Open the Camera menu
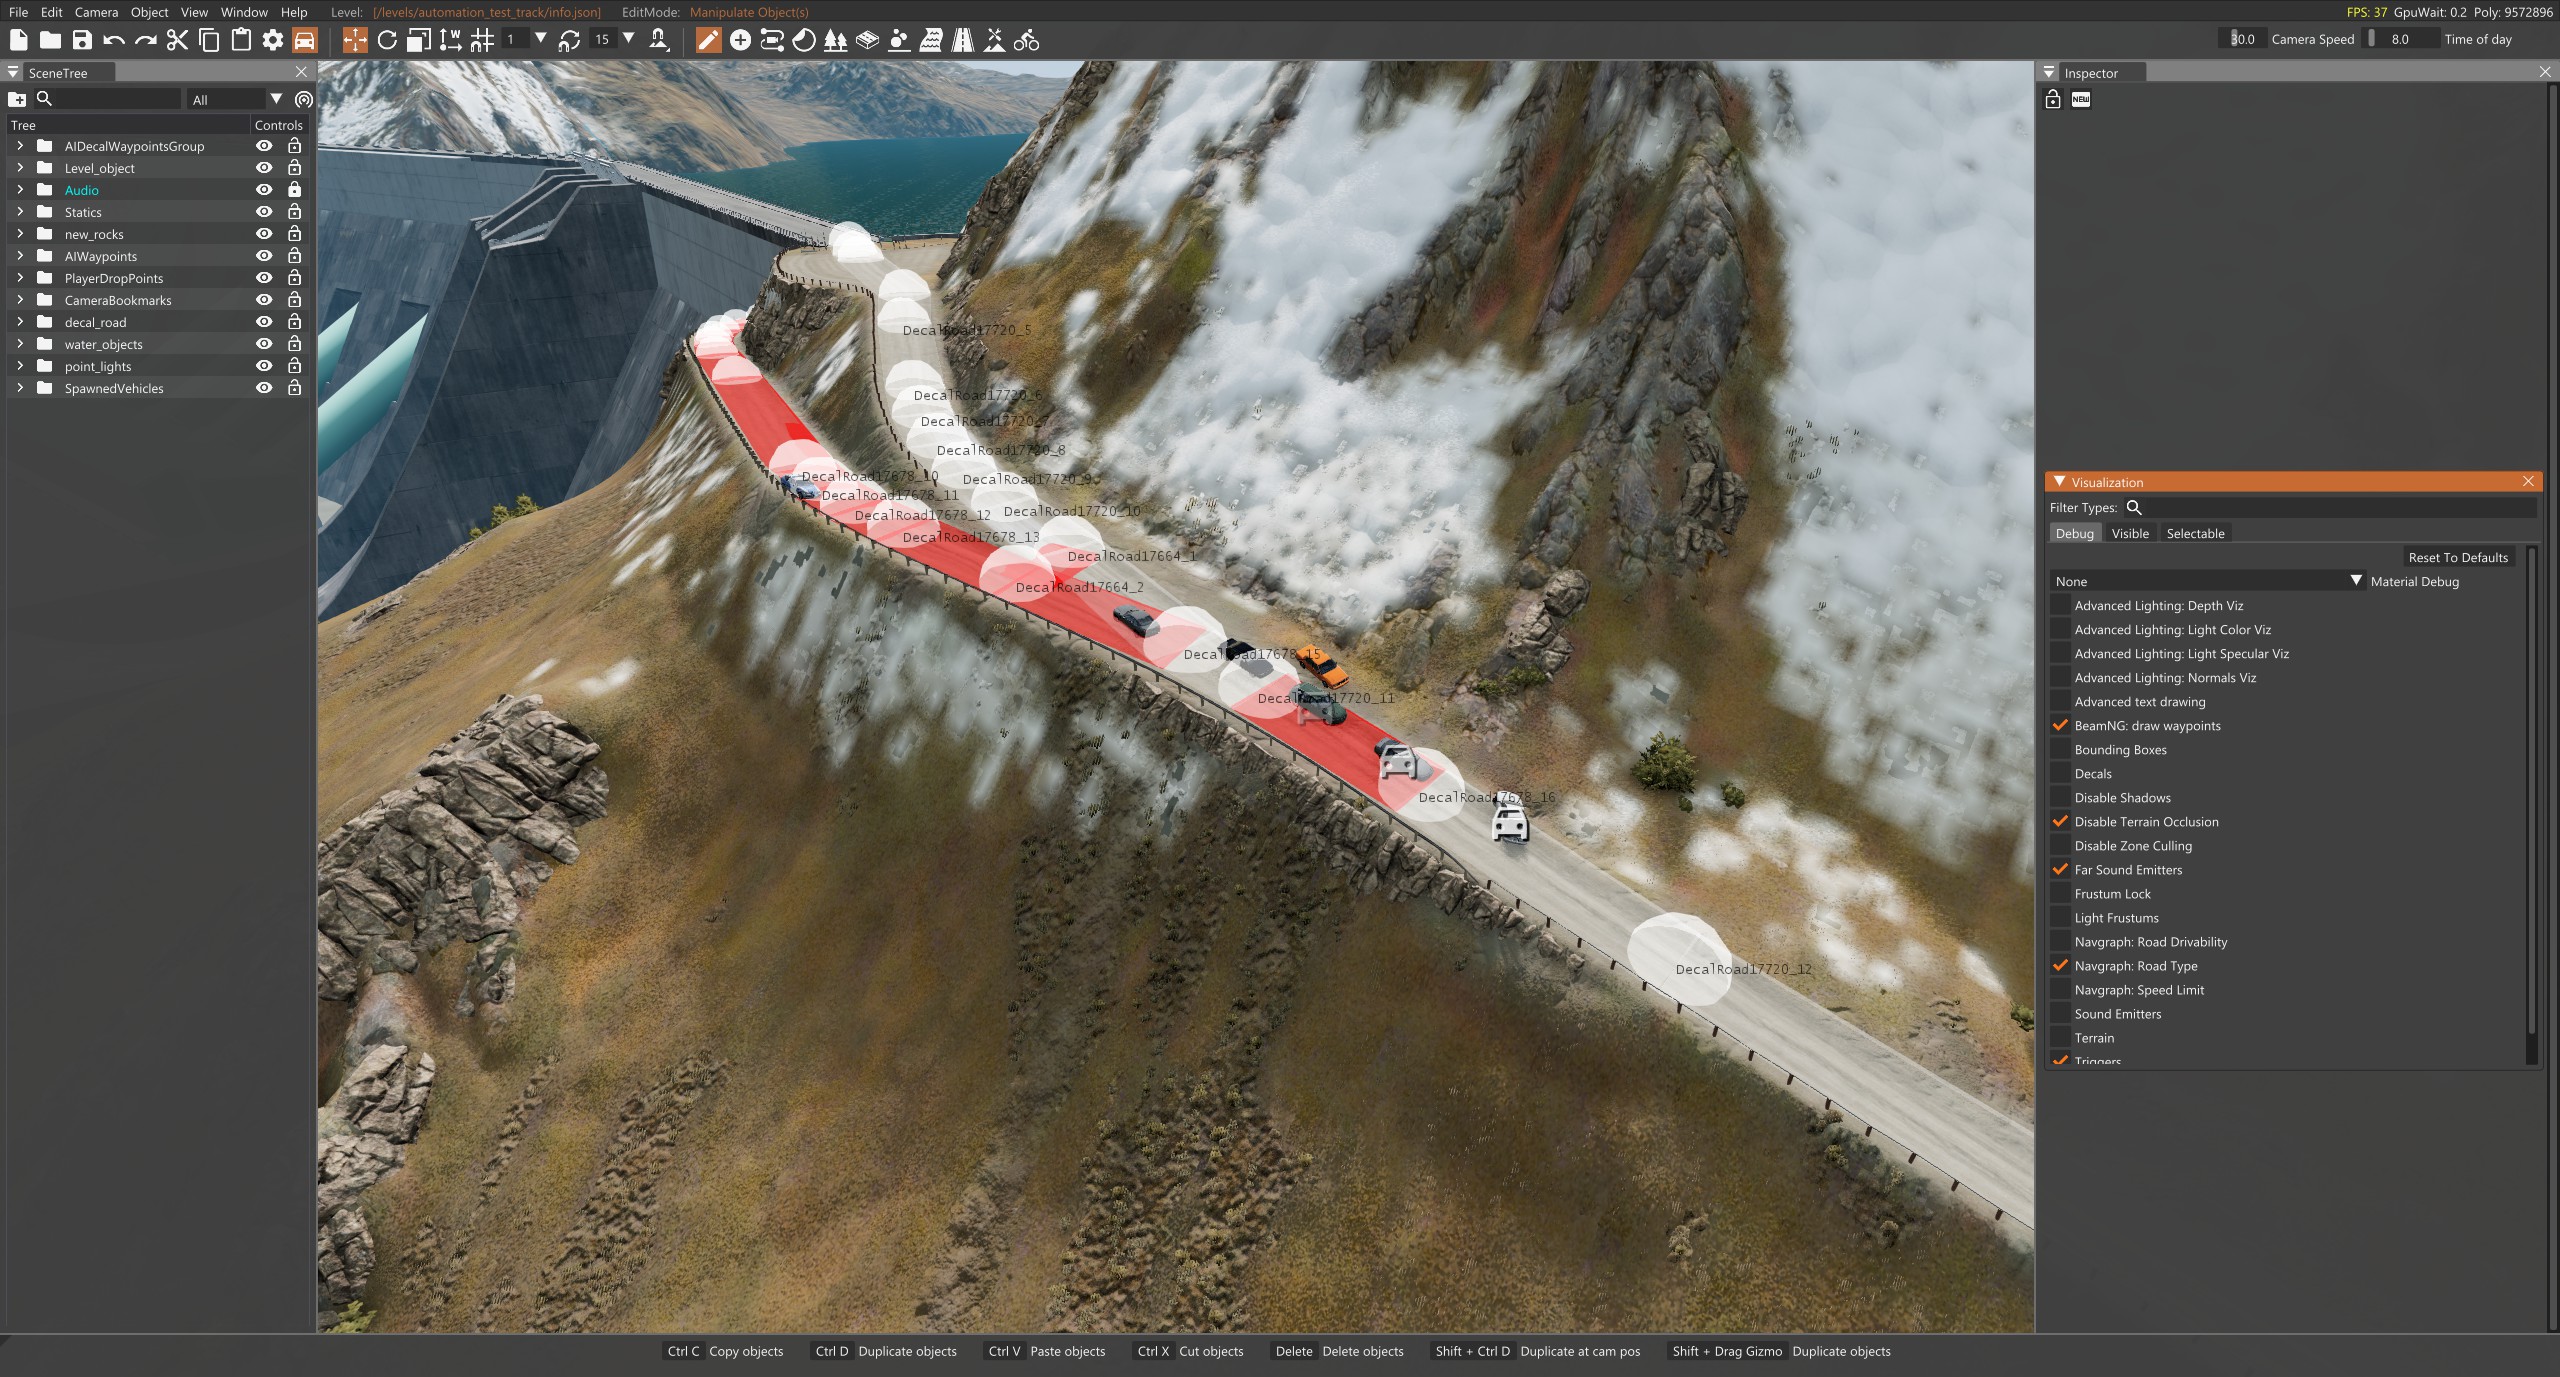The image size is (2560, 1377). click(x=96, y=12)
